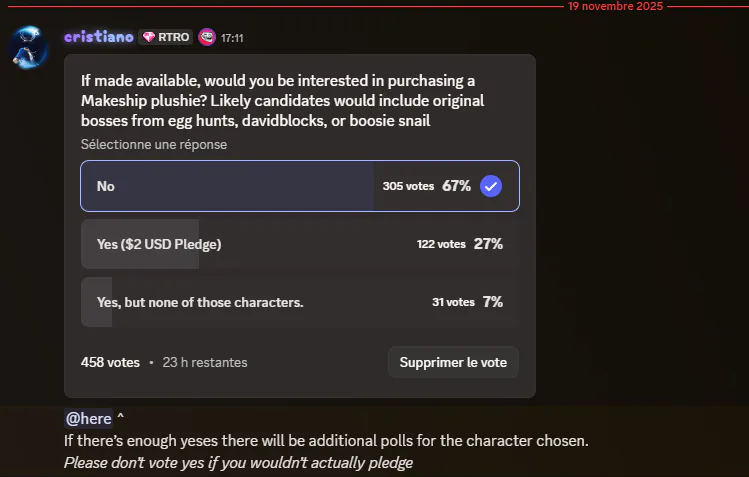This screenshot has width=749, height=477.
Task: Open the cristiano username profile
Action: tap(98, 37)
